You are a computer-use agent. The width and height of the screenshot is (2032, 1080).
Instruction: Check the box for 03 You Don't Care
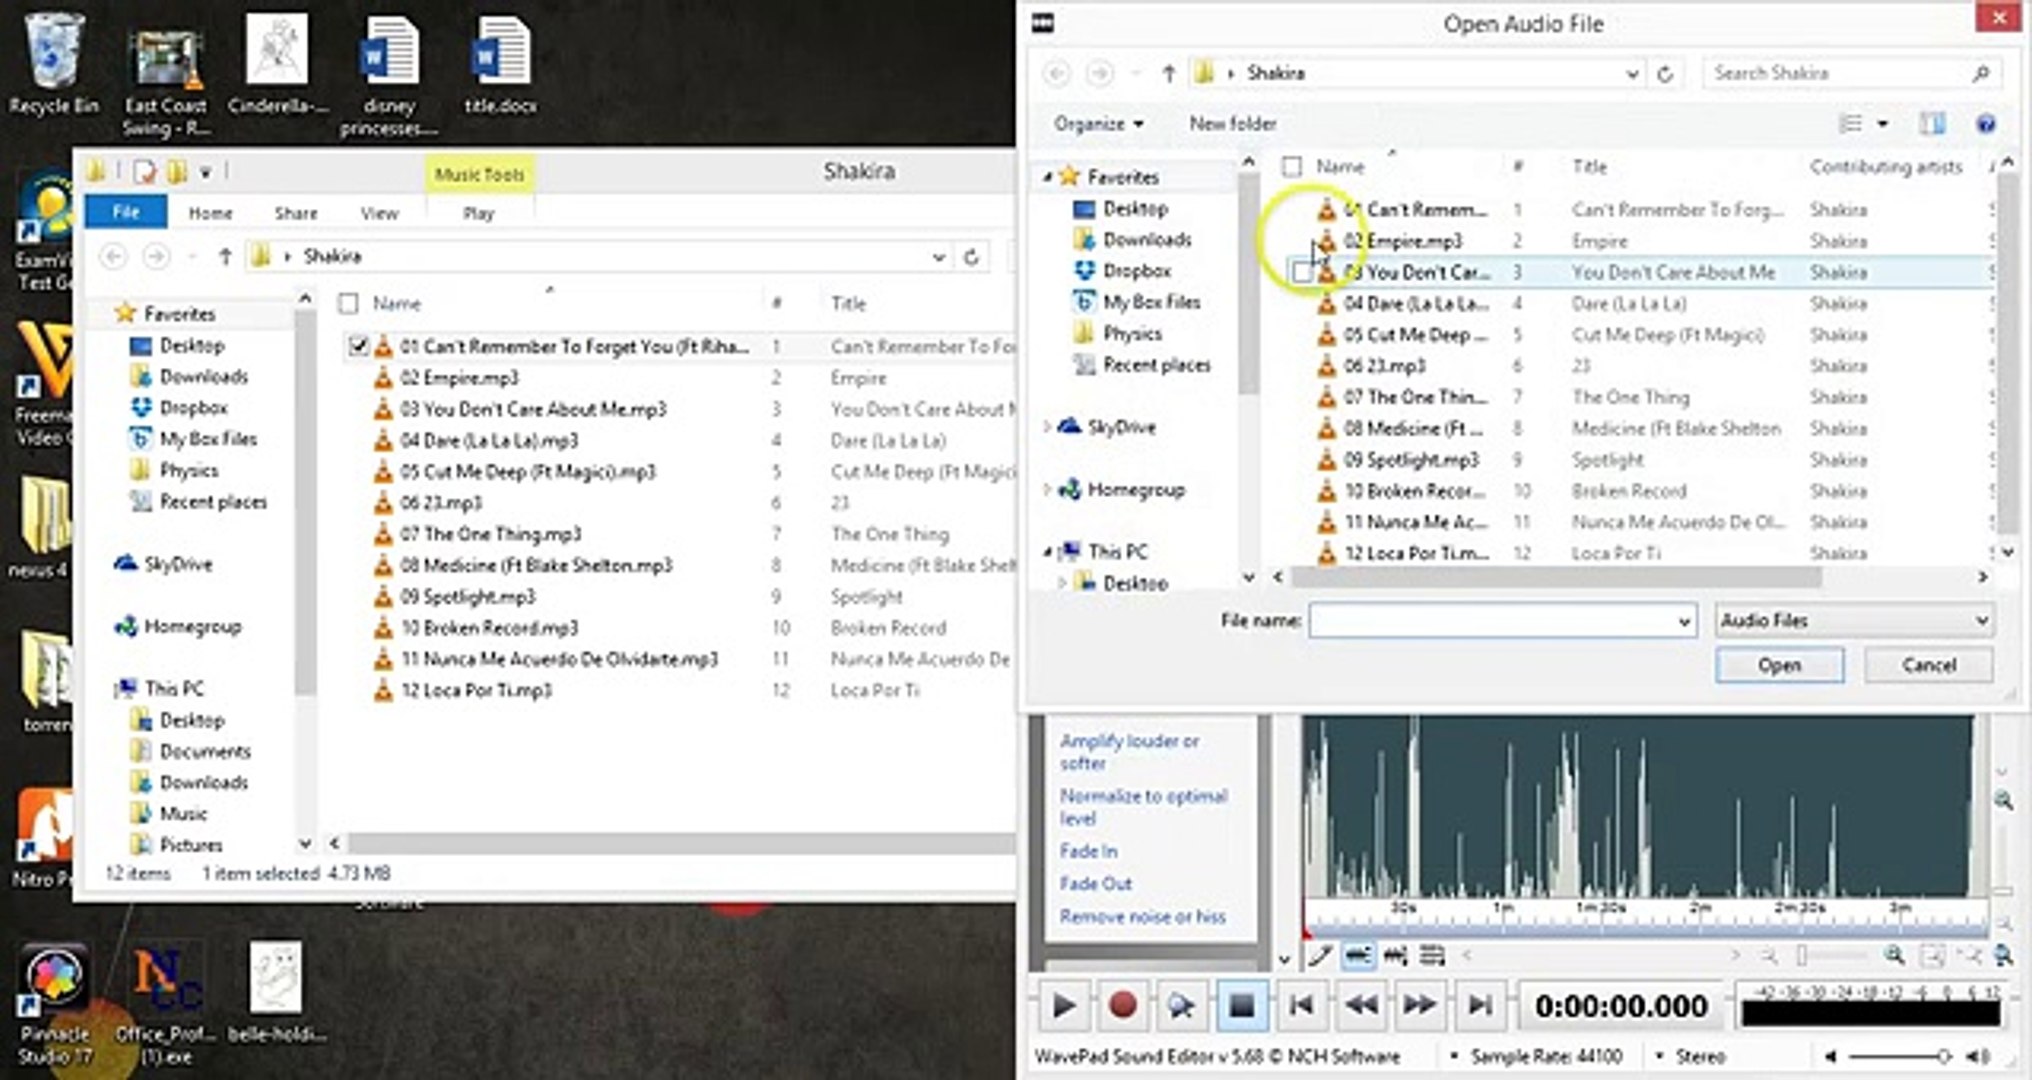point(1302,272)
